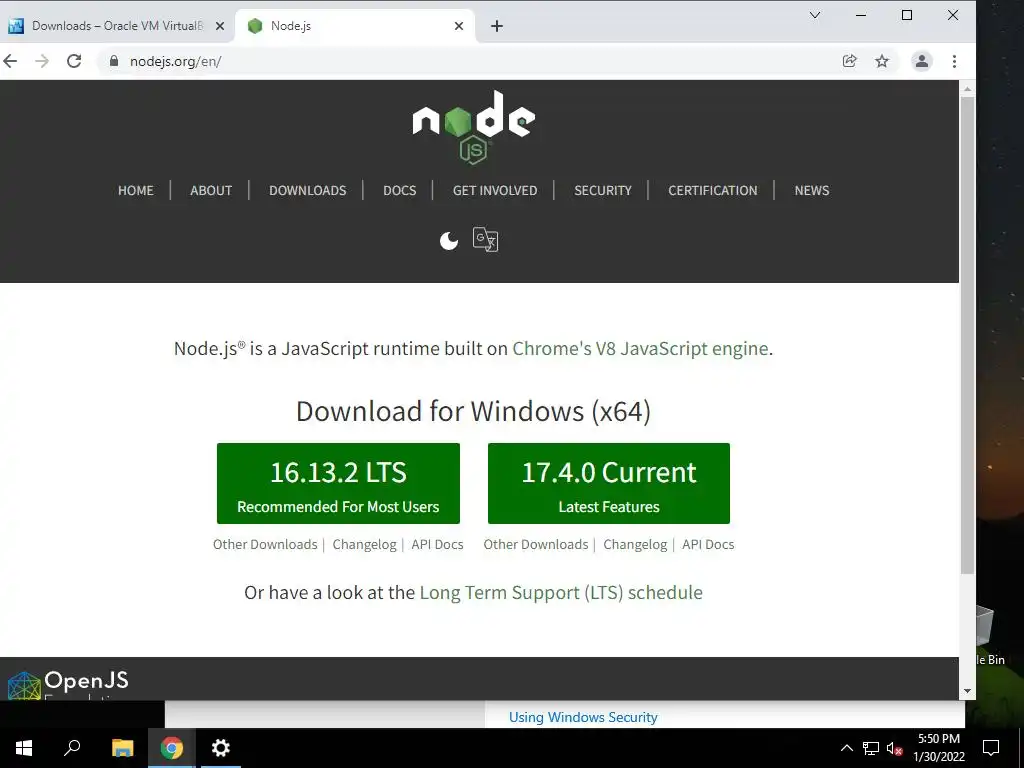Open the CERTIFICATION nav item

click(712, 191)
